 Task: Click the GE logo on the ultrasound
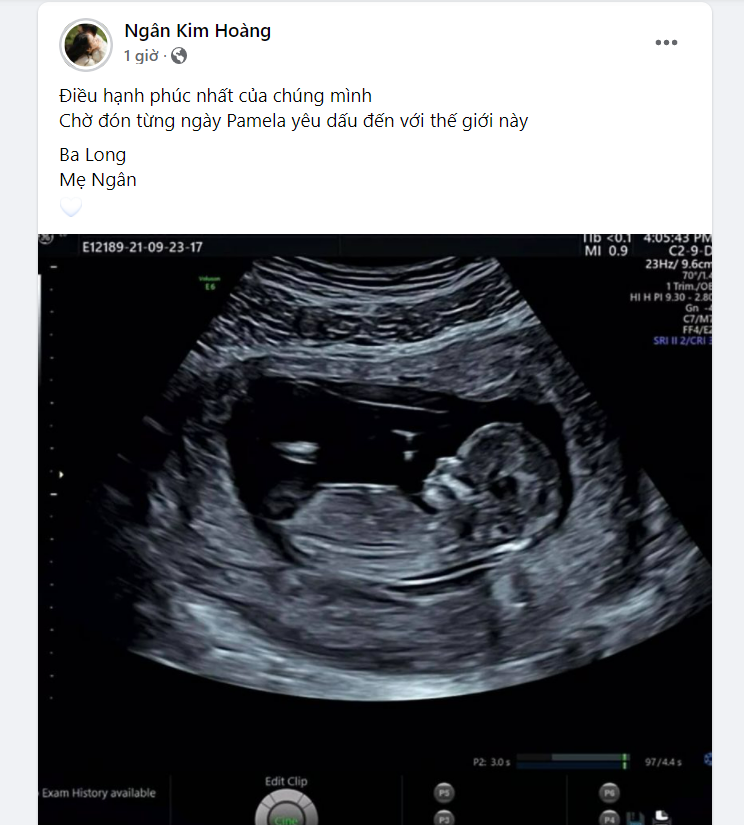pos(46,239)
